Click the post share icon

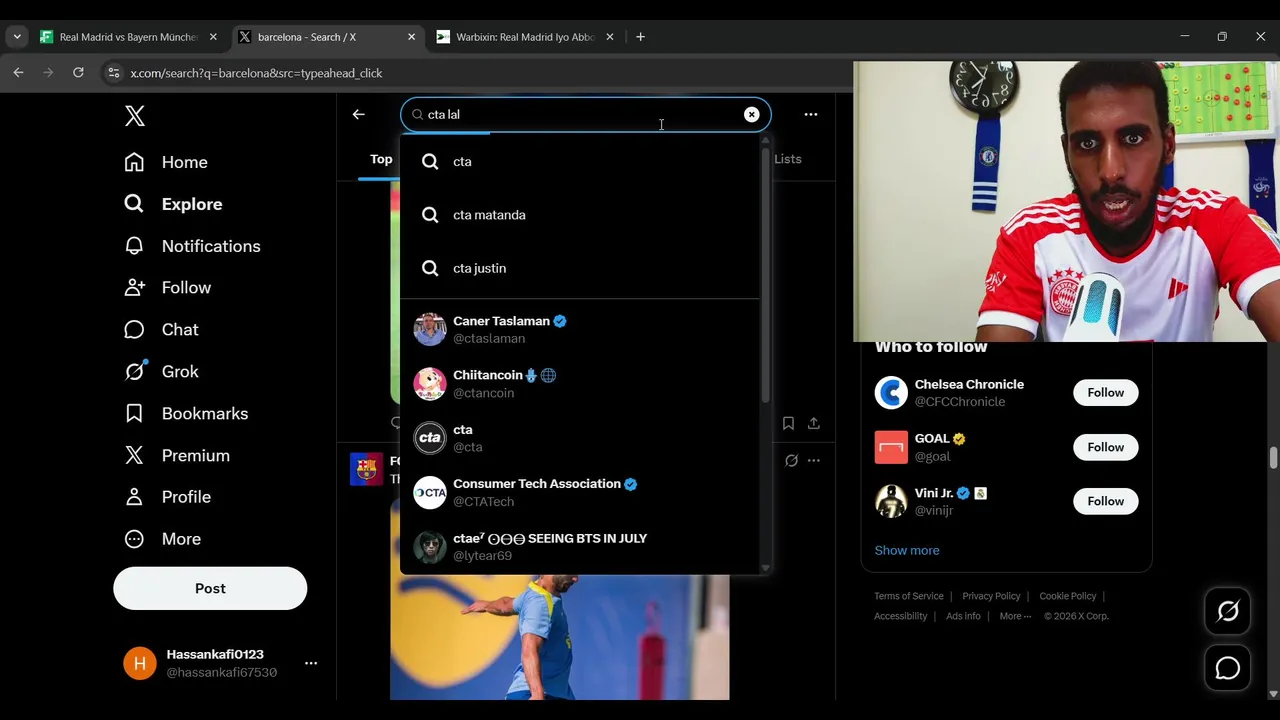pyautogui.click(x=814, y=423)
